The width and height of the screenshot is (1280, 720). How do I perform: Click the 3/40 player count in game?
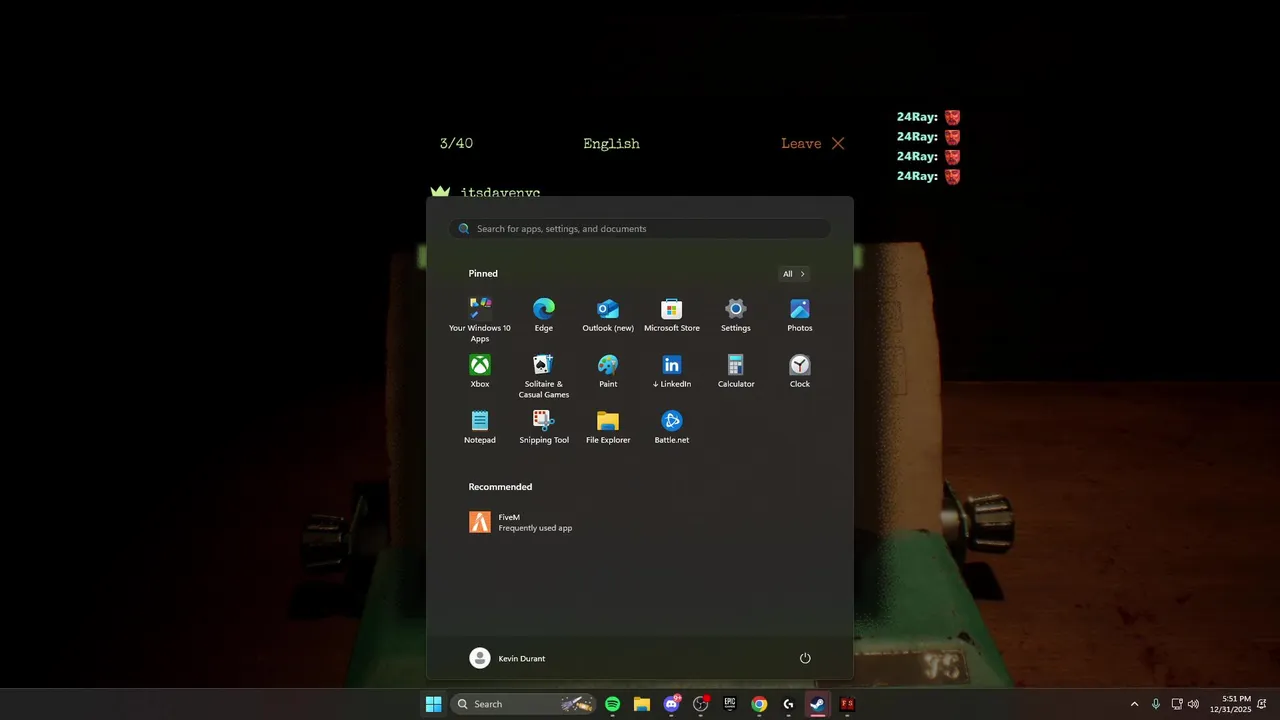pyautogui.click(x=456, y=144)
